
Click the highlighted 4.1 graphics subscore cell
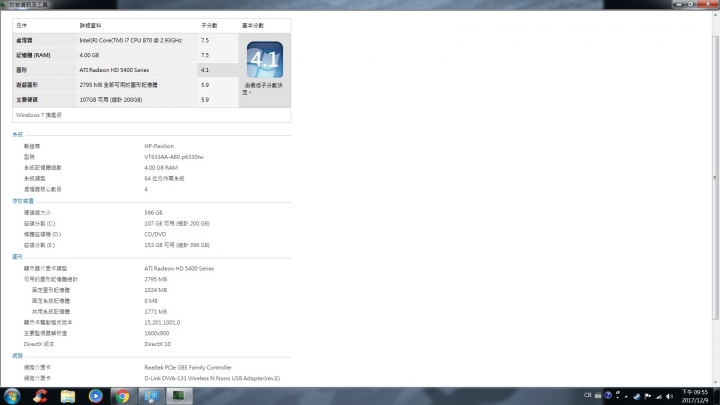click(x=218, y=70)
